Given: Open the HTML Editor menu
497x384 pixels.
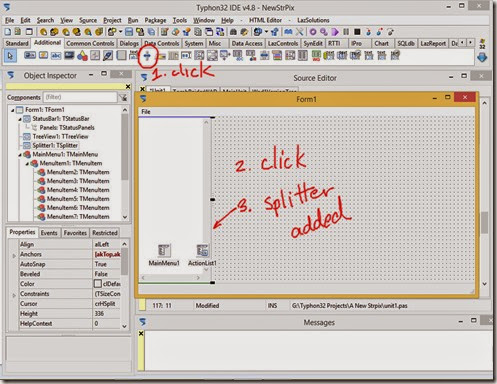Looking at the screenshot, I should [265, 20].
